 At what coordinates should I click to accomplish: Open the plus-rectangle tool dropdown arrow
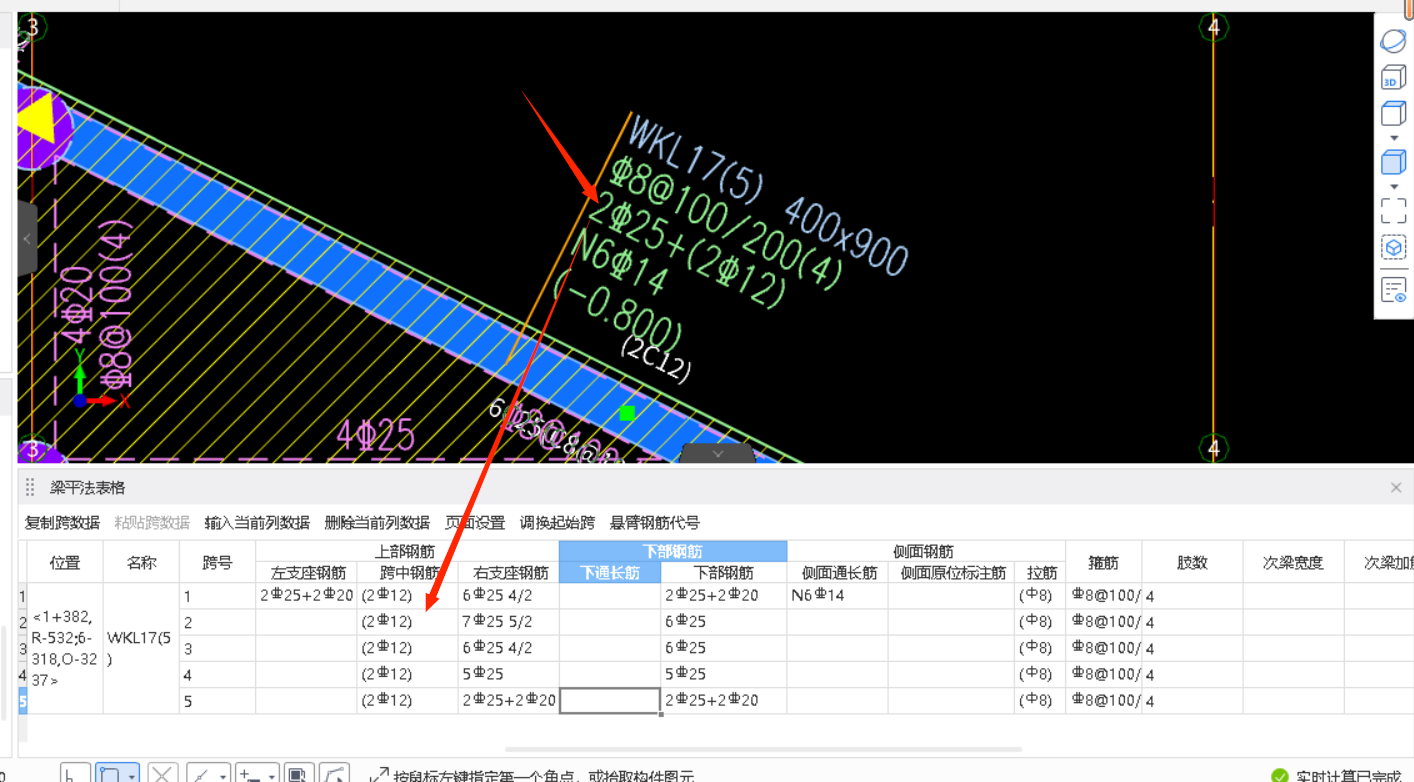(x=272, y=776)
